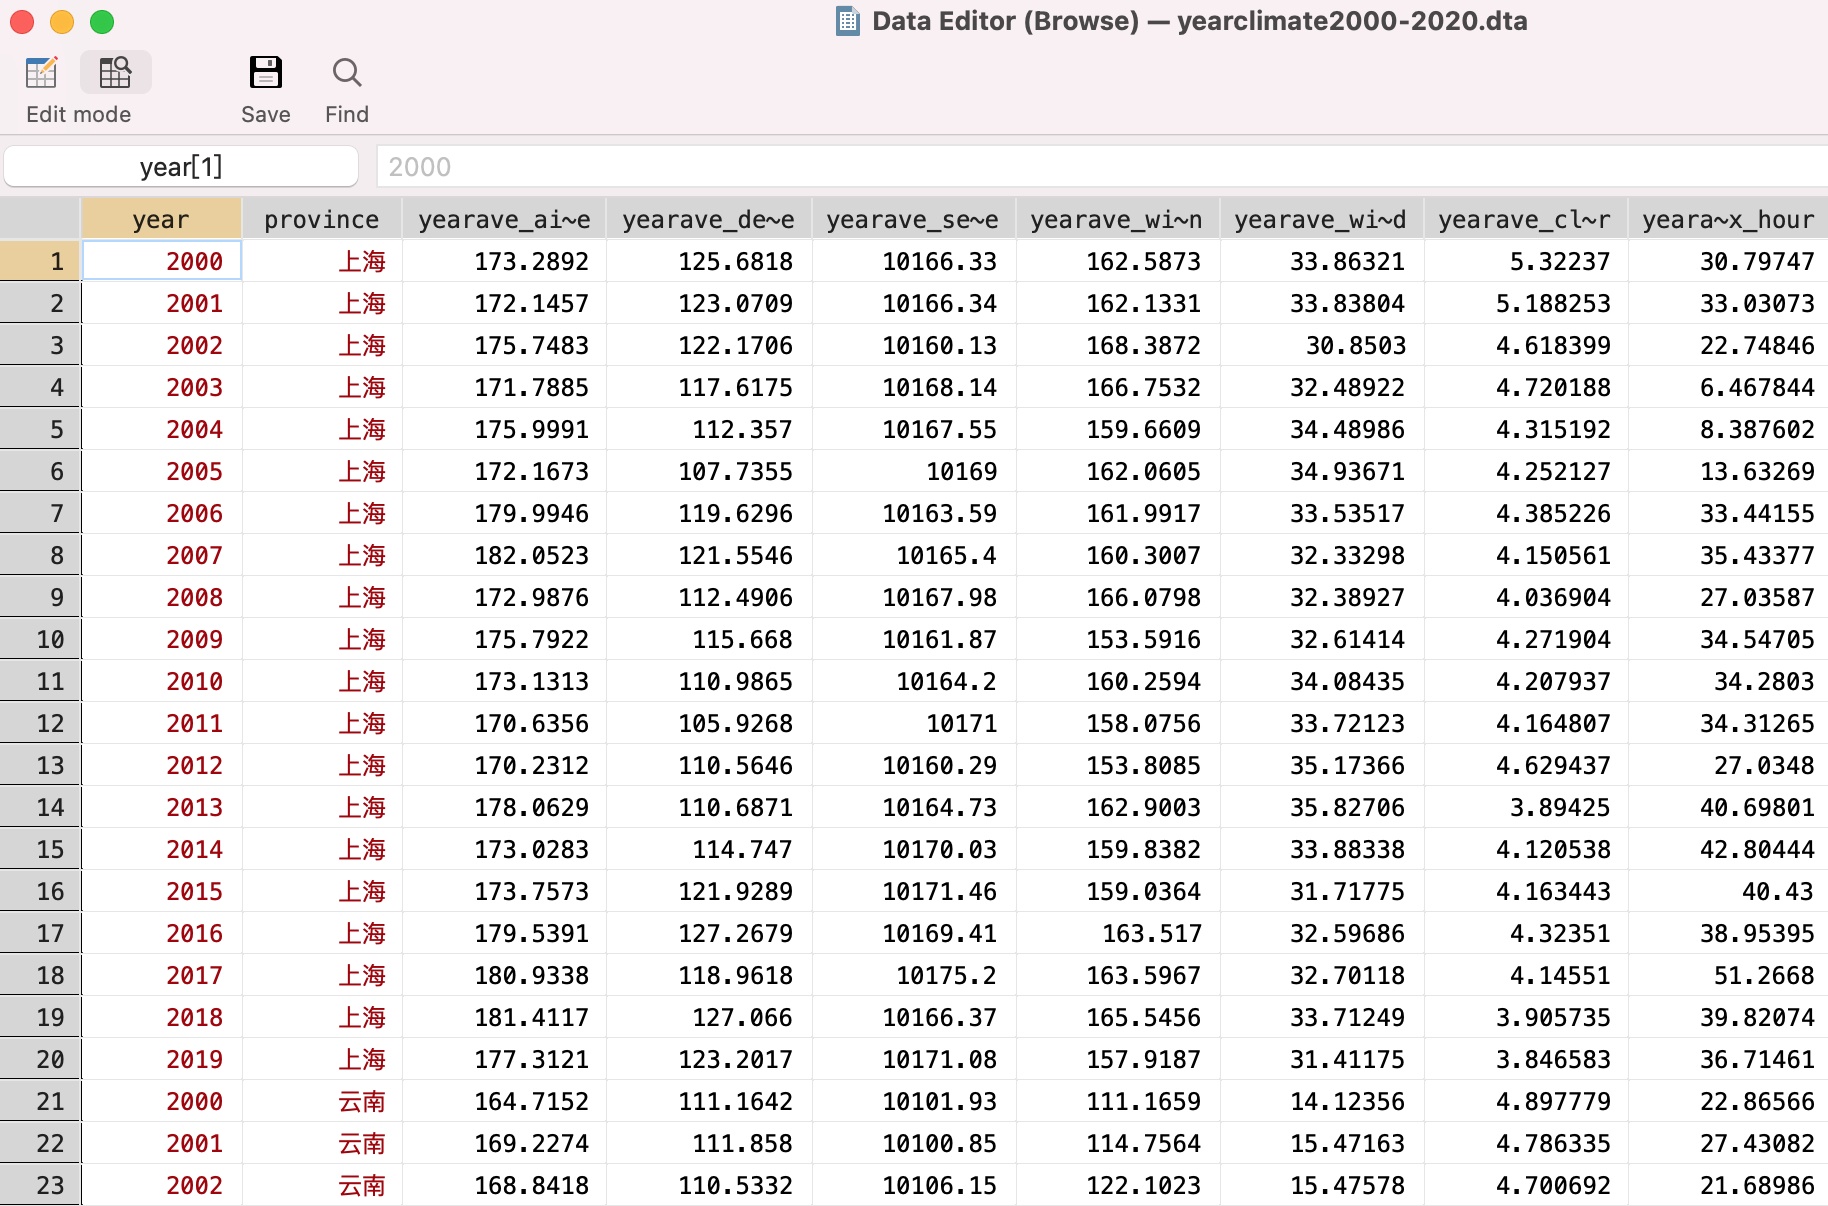Select the yearave_wi~n column header

(1116, 219)
